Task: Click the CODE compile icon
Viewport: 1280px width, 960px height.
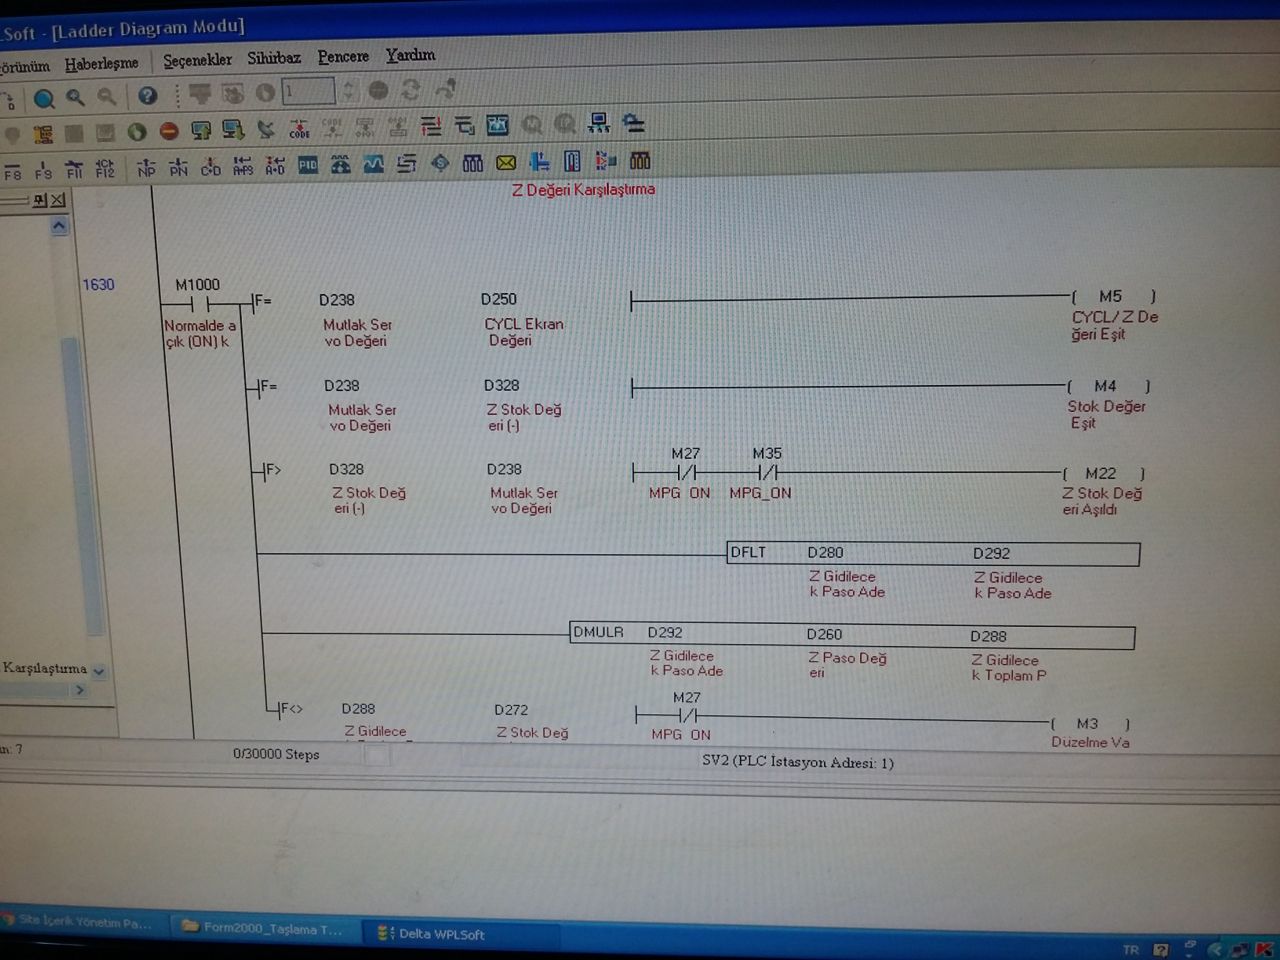Action: 299,128
